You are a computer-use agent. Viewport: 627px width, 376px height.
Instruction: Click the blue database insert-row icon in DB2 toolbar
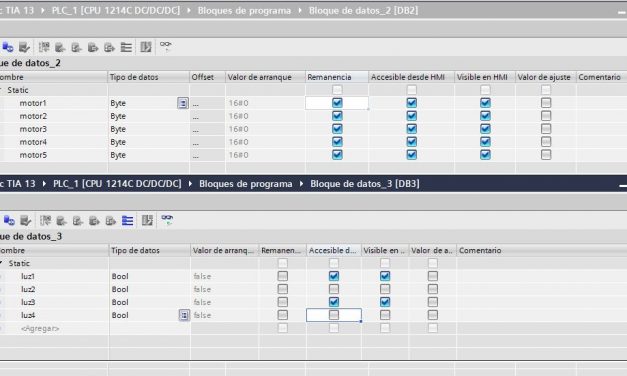(8, 47)
